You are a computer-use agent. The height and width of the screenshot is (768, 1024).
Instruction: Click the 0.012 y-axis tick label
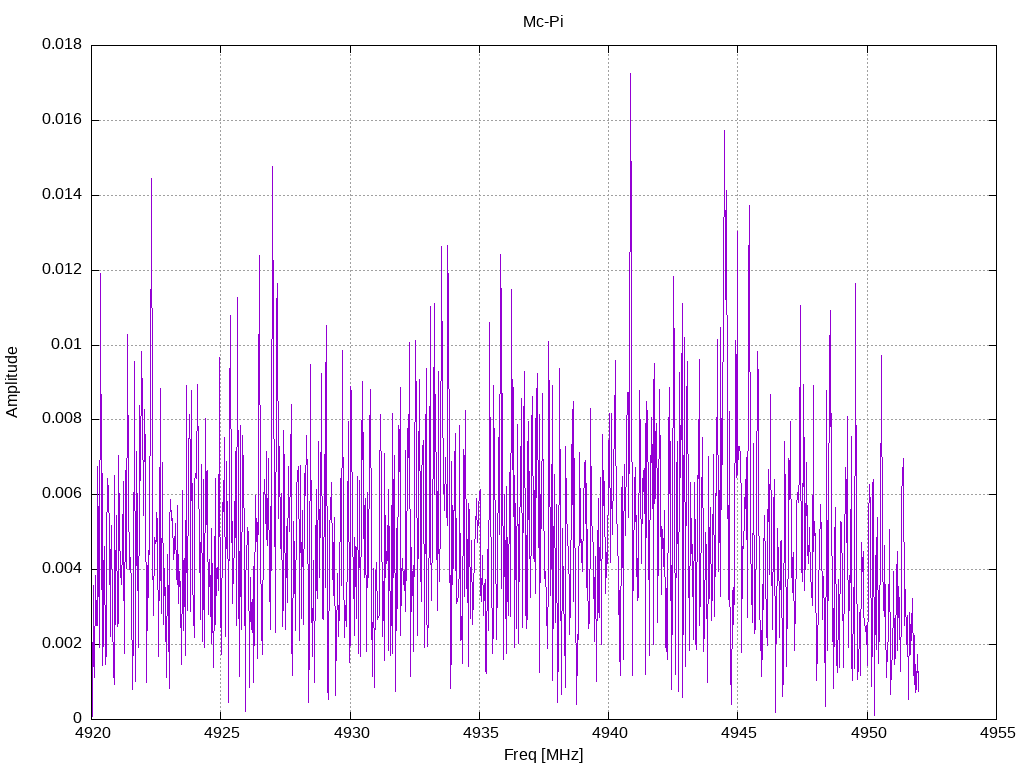coord(62,270)
